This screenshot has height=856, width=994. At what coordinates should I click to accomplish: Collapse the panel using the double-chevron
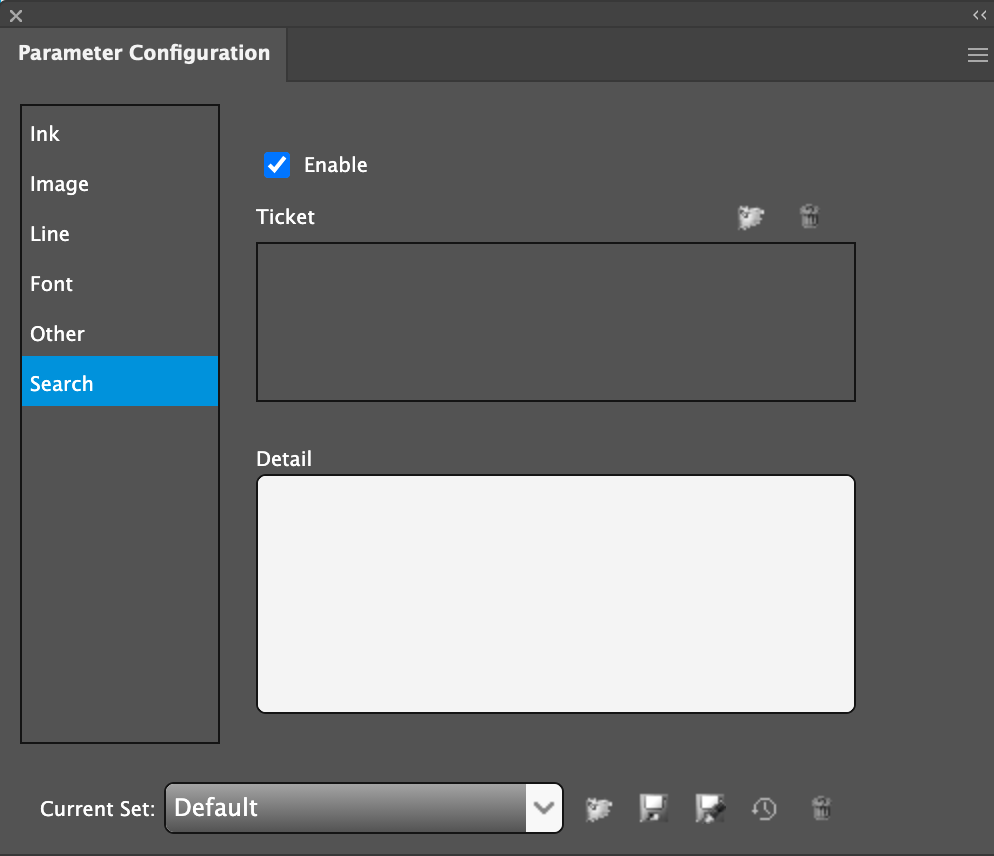click(x=979, y=15)
